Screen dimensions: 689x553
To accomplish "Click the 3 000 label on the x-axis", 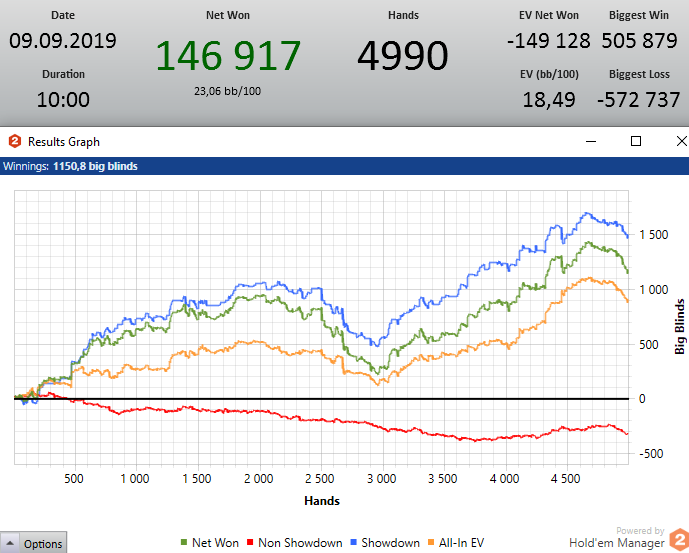I will pos(382,478).
